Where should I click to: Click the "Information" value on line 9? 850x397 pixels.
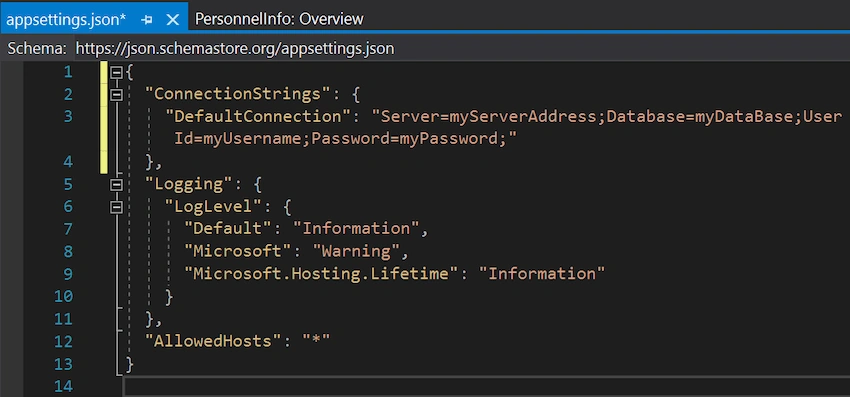[542, 273]
